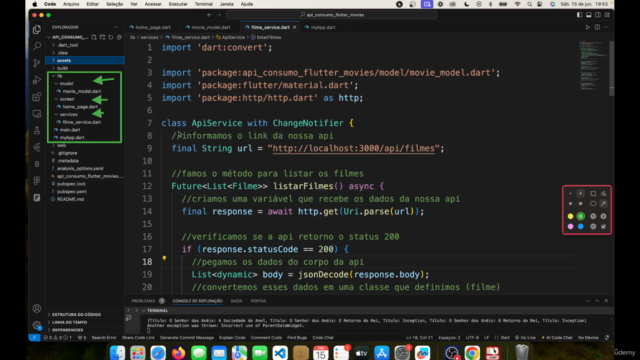Select the ellipse shape drawing tool
Viewport: 640px width, 360px height.
(x=593, y=204)
